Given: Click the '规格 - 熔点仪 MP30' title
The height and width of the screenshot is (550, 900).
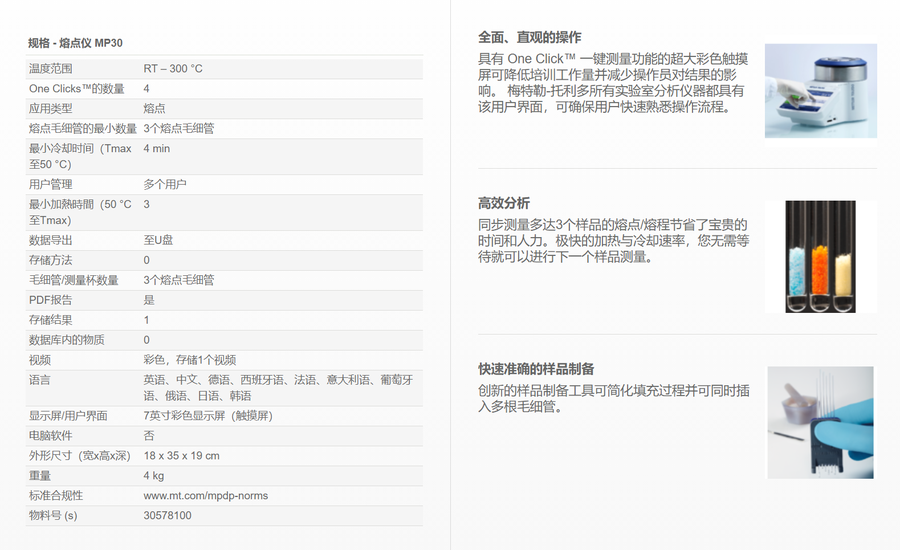Looking at the screenshot, I should pyautogui.click(x=75, y=43).
